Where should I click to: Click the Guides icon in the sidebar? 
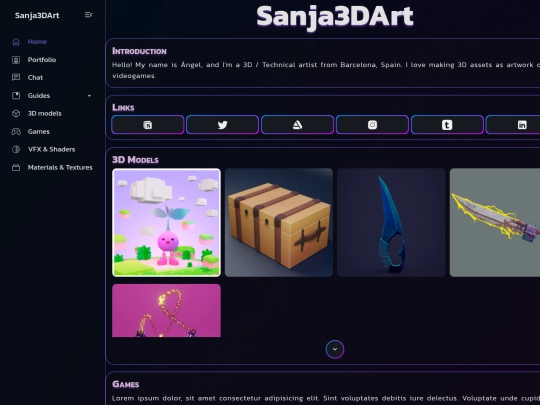(x=16, y=95)
